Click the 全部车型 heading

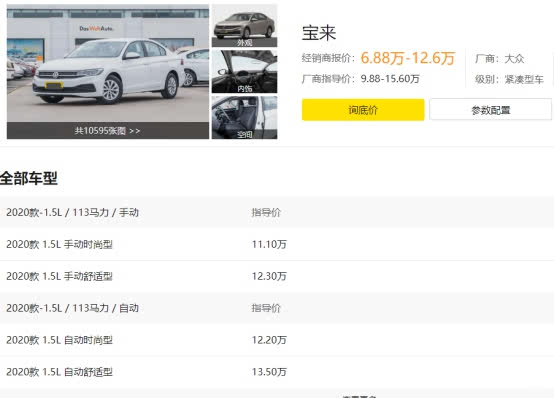(x=29, y=178)
